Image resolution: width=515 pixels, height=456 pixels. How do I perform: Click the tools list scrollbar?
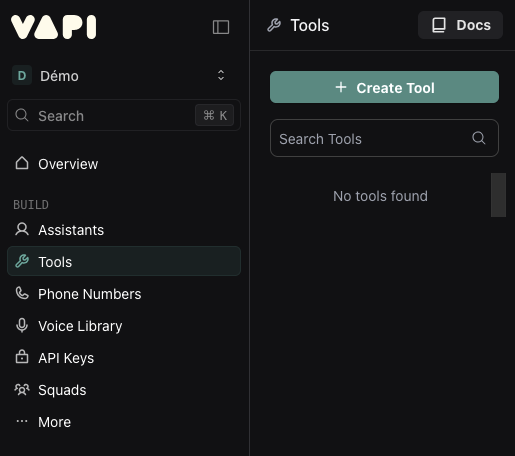click(x=498, y=195)
